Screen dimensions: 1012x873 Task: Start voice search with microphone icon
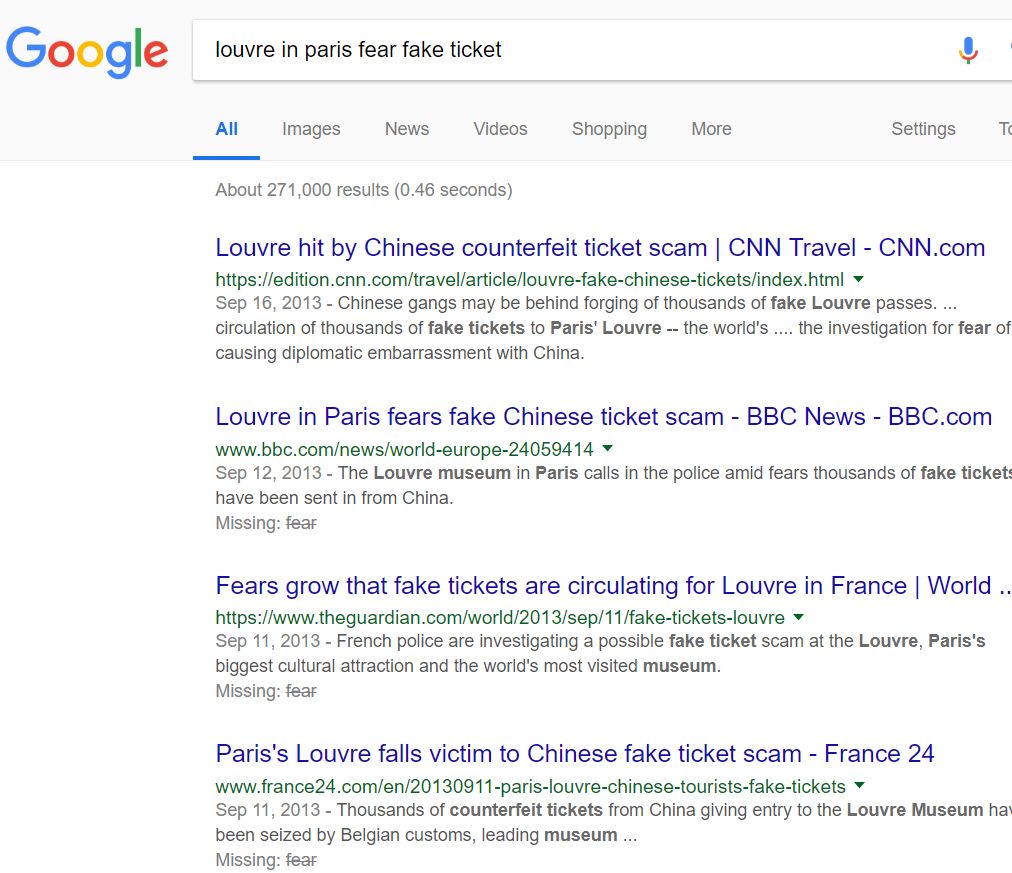coord(967,50)
